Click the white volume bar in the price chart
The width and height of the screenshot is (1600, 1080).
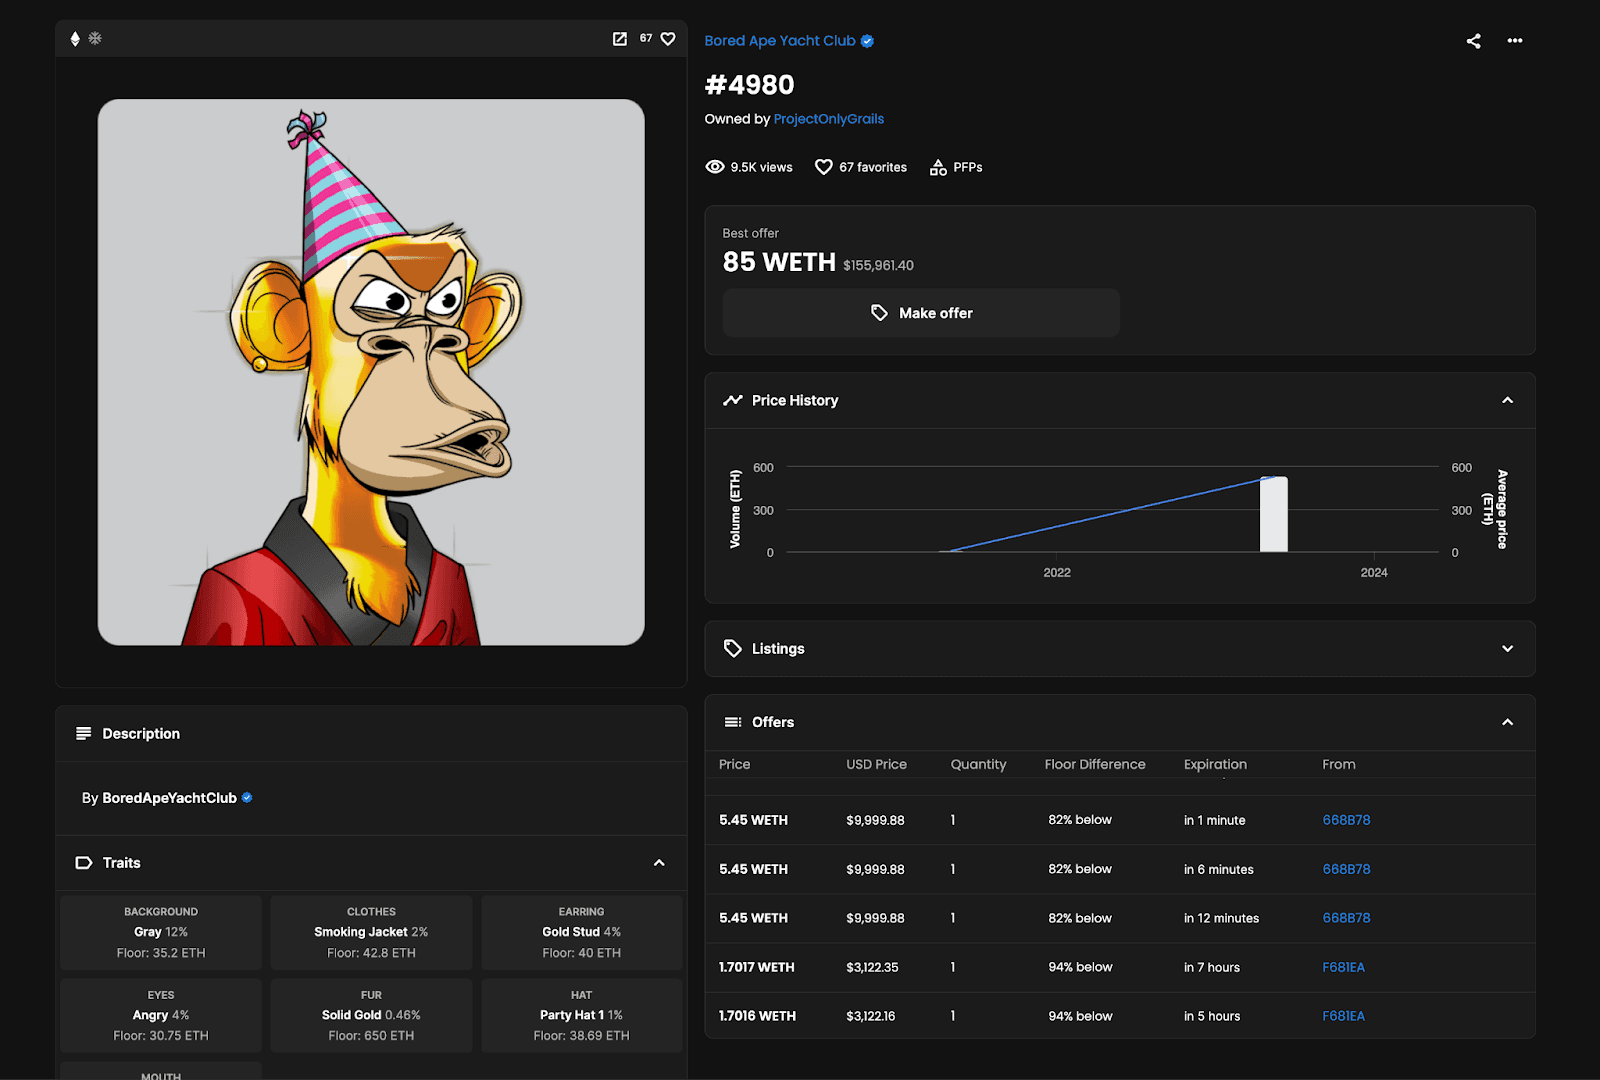(x=1274, y=514)
